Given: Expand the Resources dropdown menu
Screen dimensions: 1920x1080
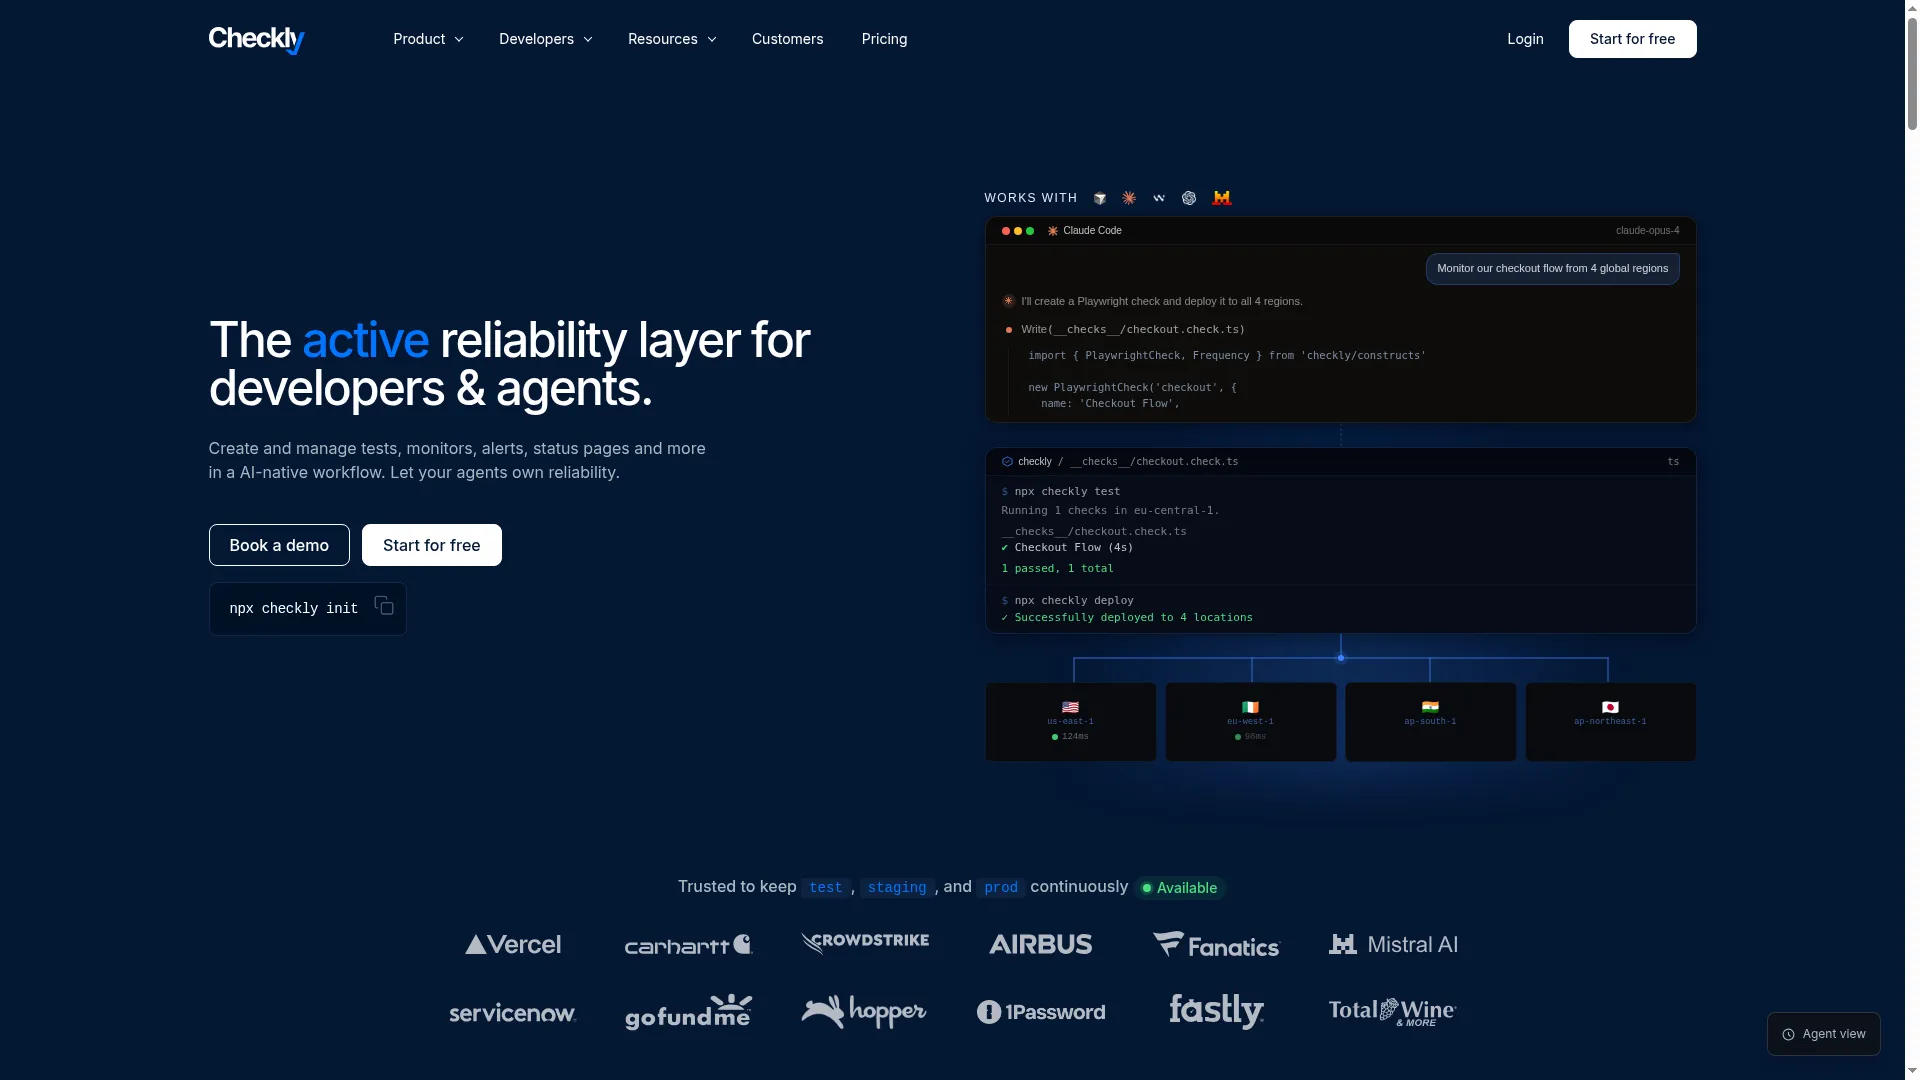Looking at the screenshot, I should [x=672, y=39].
